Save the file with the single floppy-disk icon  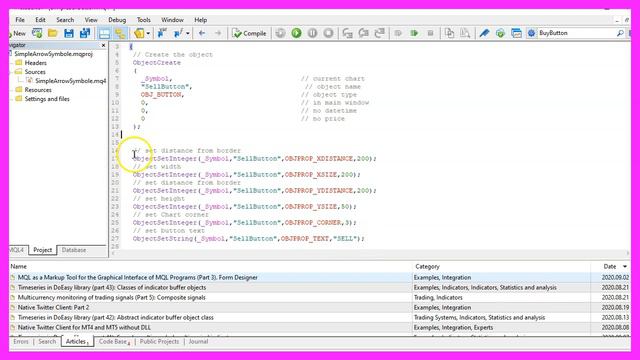click(69, 33)
